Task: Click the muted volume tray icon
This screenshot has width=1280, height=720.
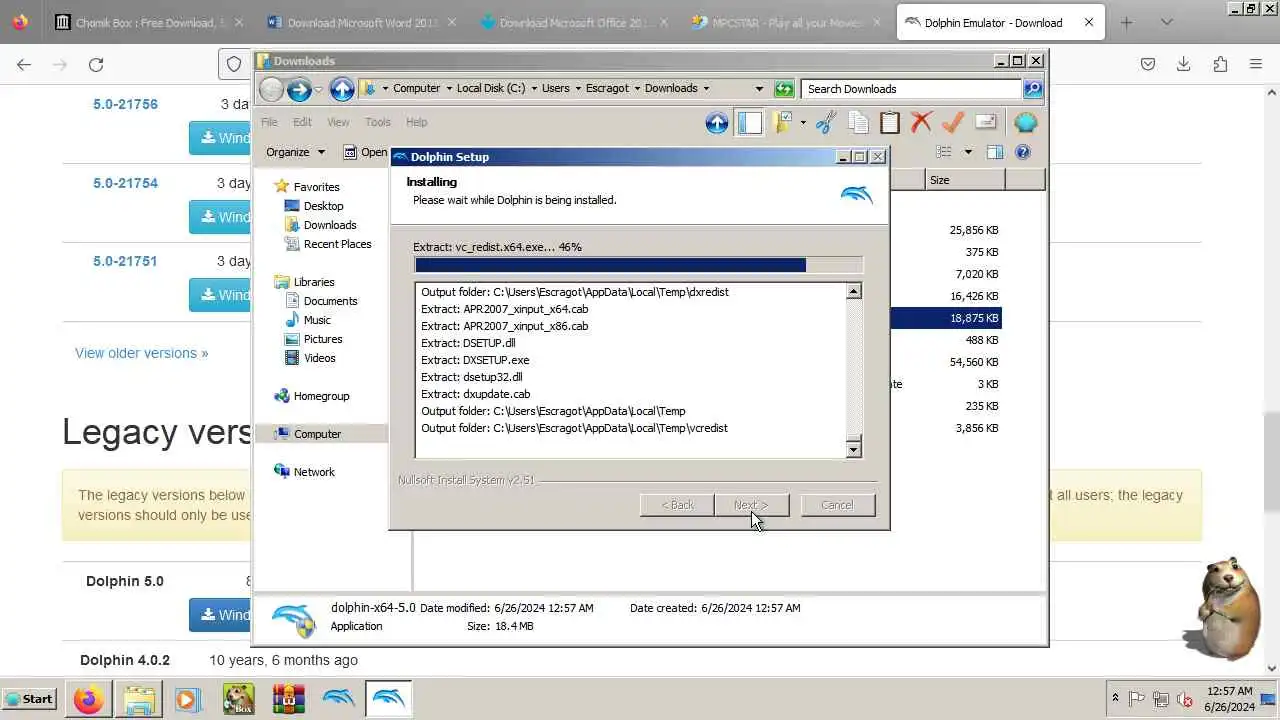Action: [x=1185, y=699]
